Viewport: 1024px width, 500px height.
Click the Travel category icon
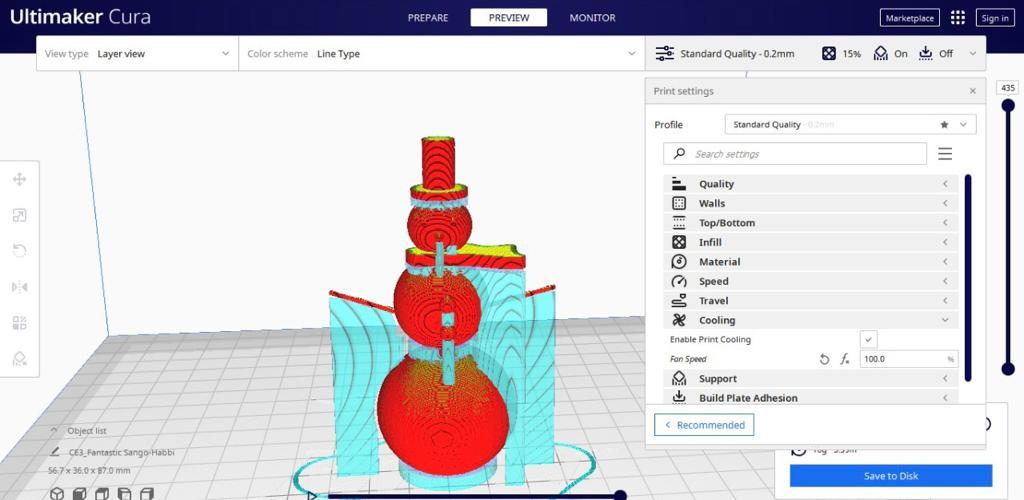pyautogui.click(x=679, y=300)
